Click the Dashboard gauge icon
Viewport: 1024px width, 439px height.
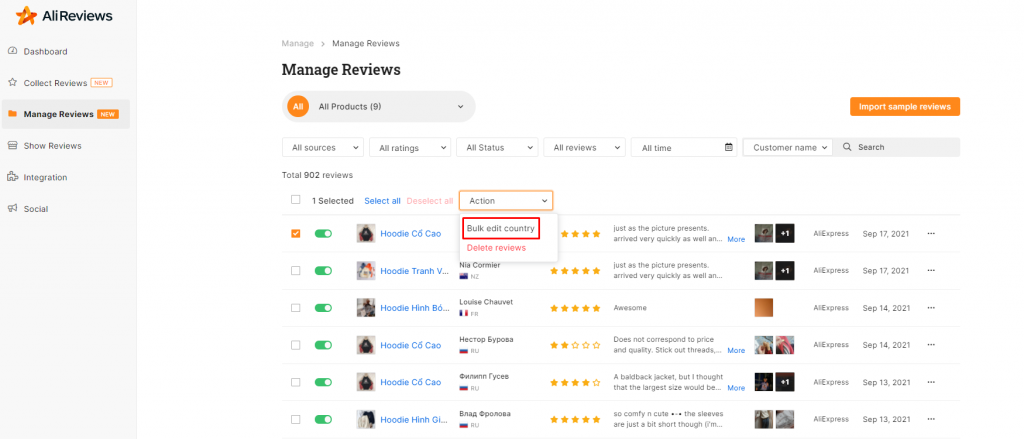[x=12, y=51]
